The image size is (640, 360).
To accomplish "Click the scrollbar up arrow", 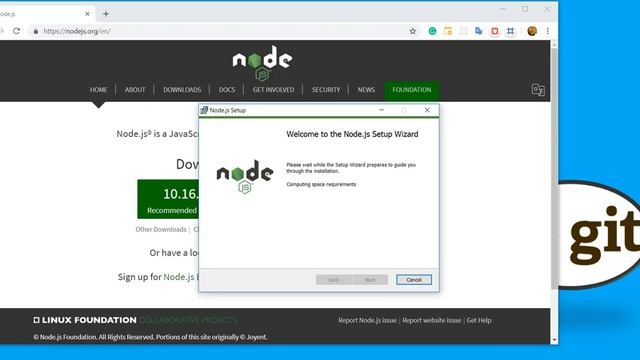I will [x=554, y=44].
